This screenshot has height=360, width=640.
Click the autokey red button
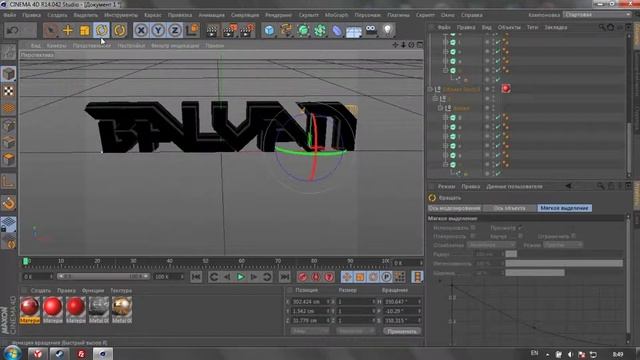coord(316,277)
